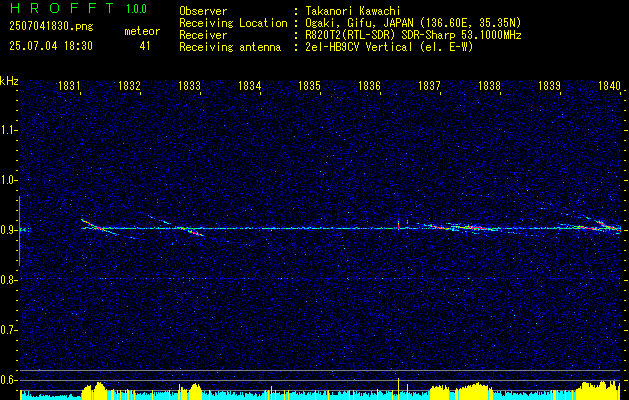Click the Receiver line R820T2(RTL-SDR) SDR-Sharp
629x400 pixels.
(x=413, y=35)
